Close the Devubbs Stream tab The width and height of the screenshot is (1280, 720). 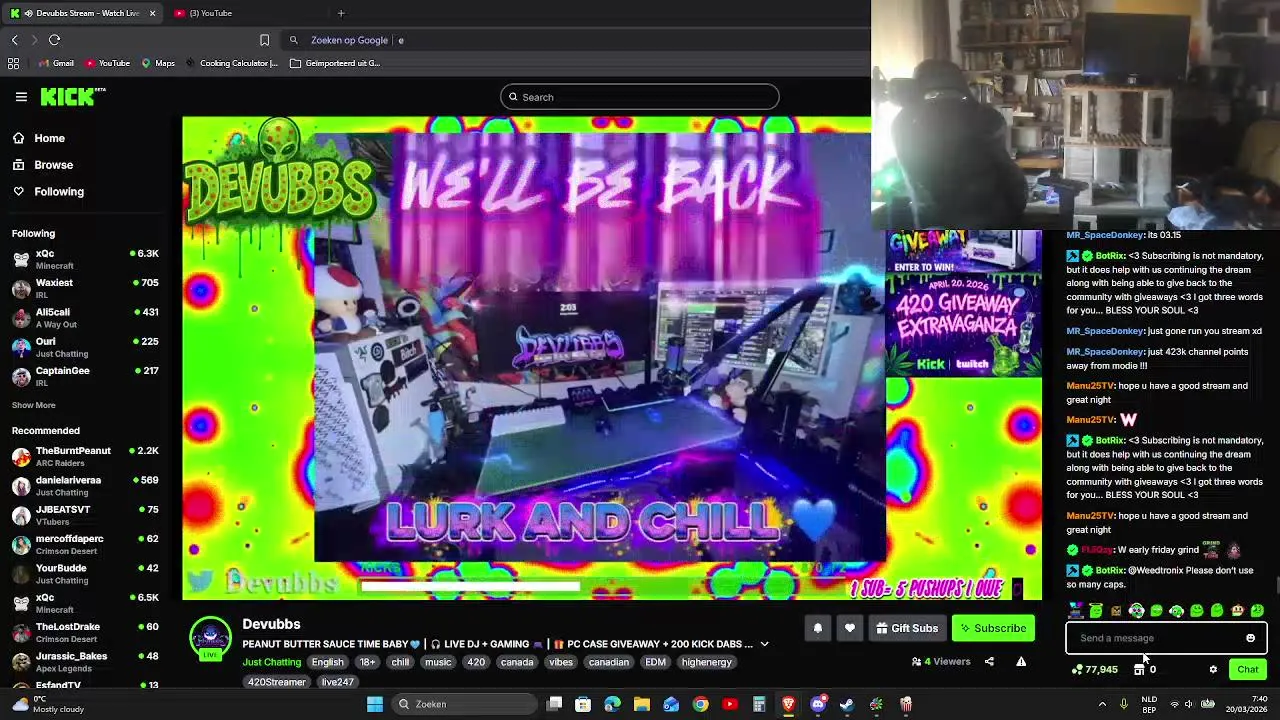click(152, 13)
